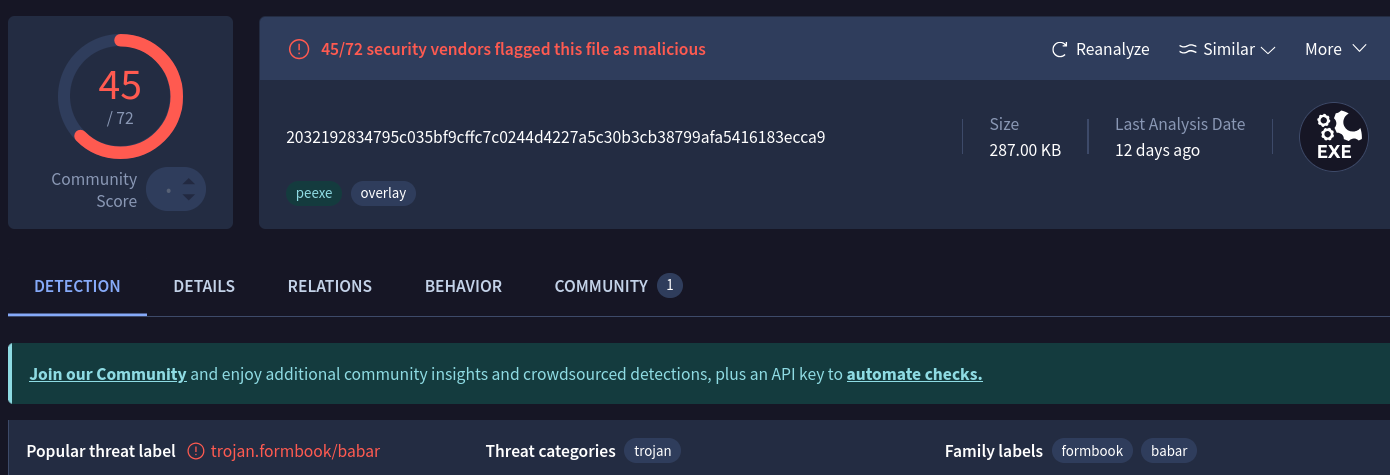1390x475 pixels.
Task: Click the Similar approximate-equals icon
Action: pos(1188,49)
